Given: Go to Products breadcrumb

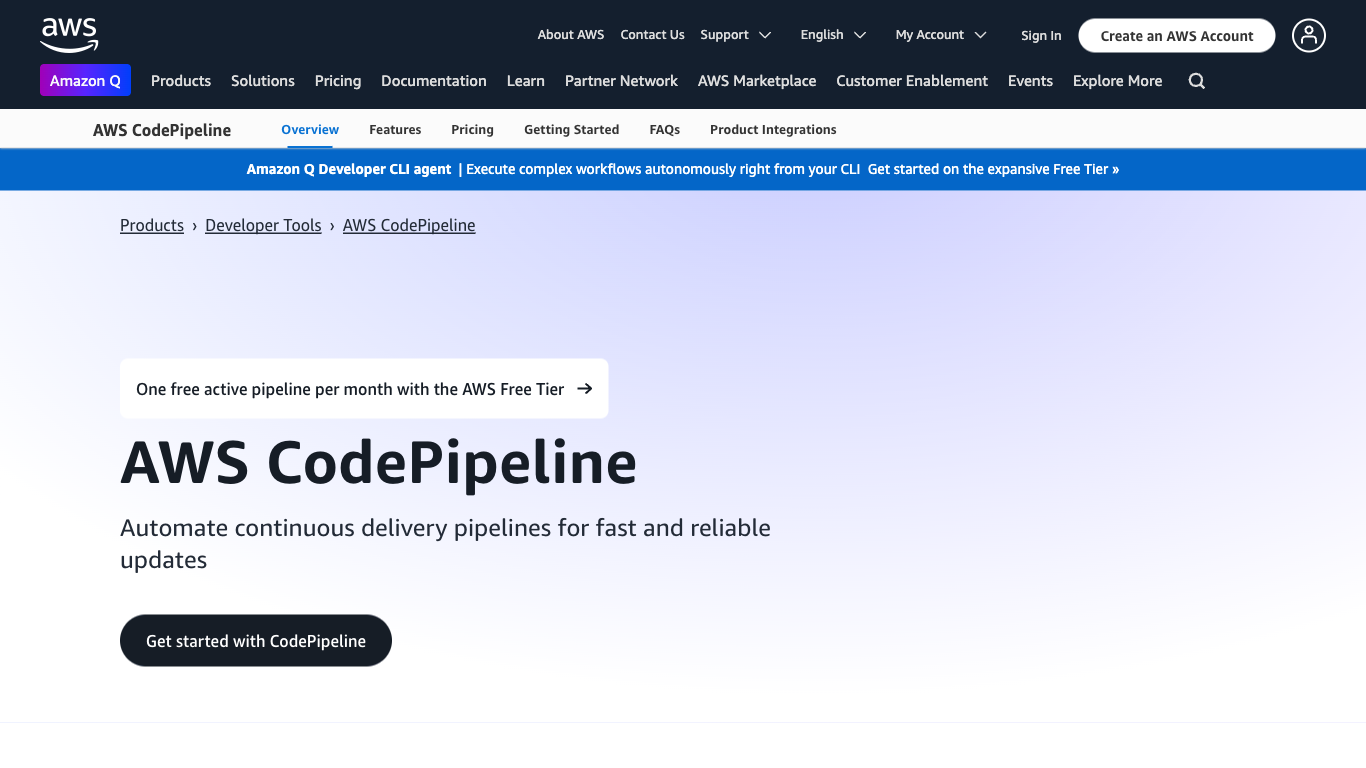Looking at the screenshot, I should click(x=152, y=226).
